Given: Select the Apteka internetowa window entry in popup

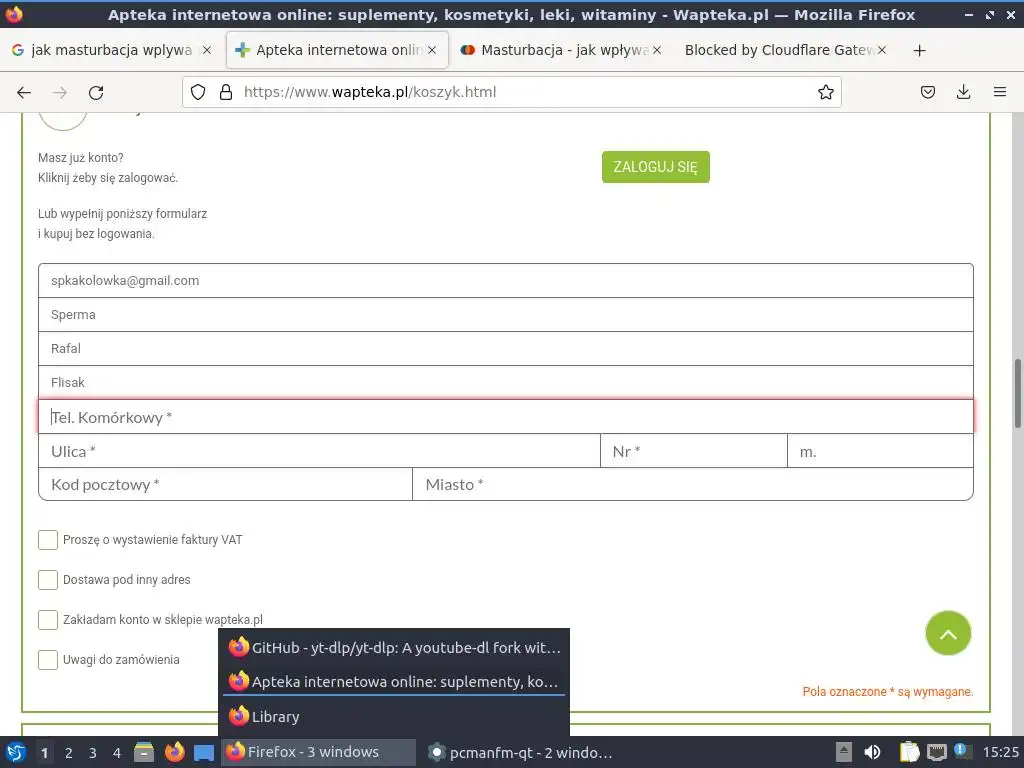Looking at the screenshot, I should pyautogui.click(x=394, y=682).
